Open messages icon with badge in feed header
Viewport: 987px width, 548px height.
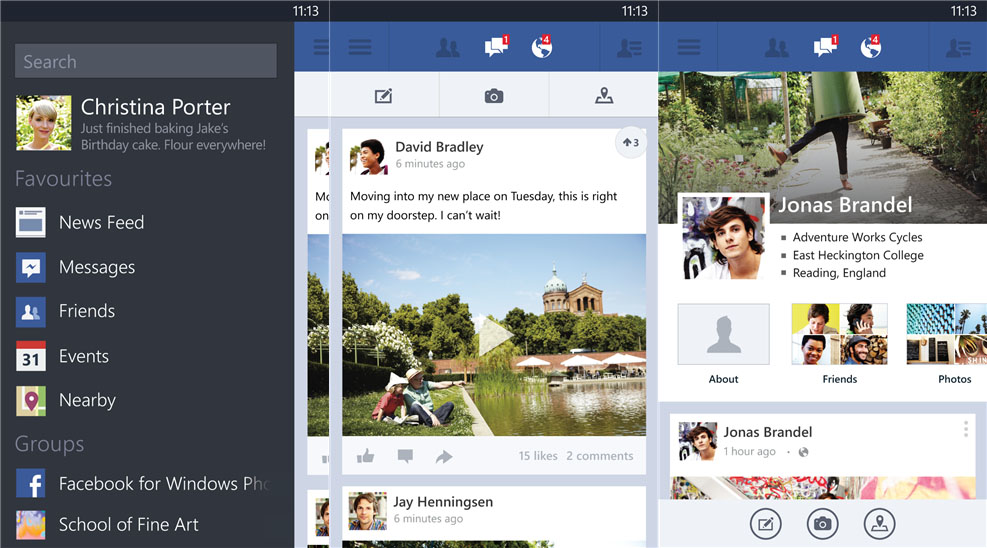pos(497,47)
